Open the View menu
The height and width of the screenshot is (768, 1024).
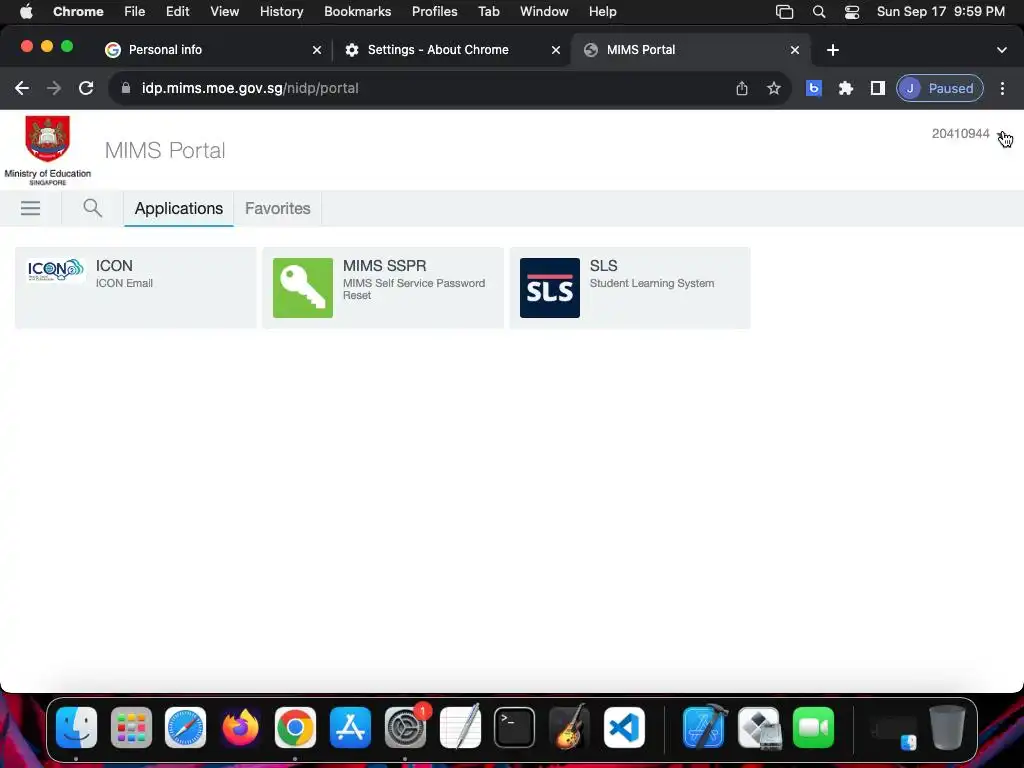click(x=225, y=12)
